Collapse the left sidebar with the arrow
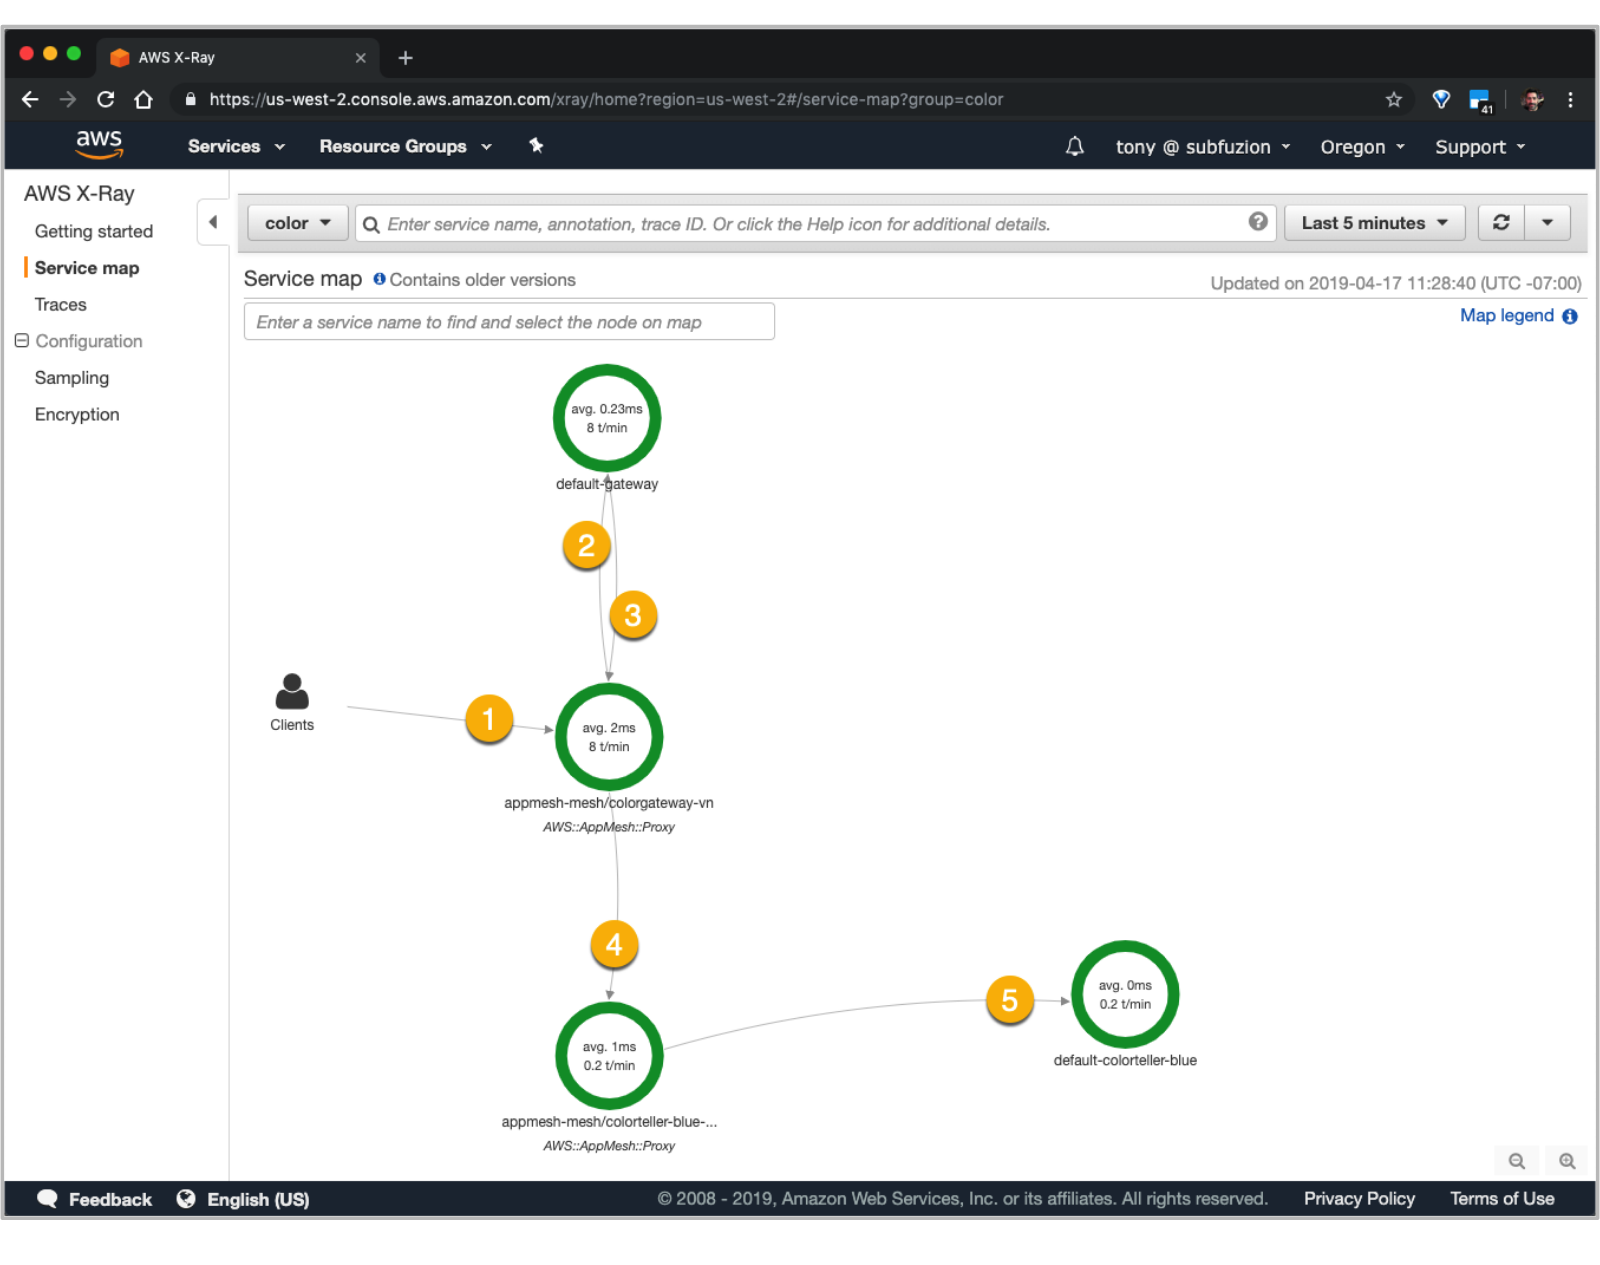This screenshot has width=1600, height=1265. tap(213, 222)
